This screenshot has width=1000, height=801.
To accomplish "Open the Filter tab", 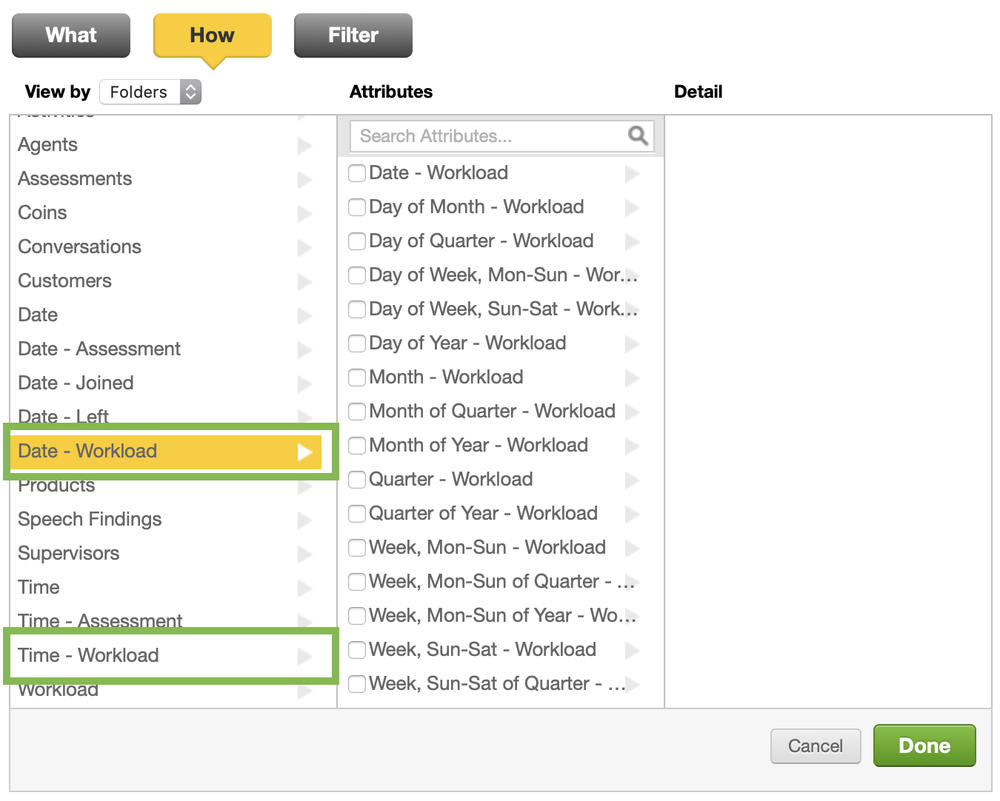I will pos(353,35).
